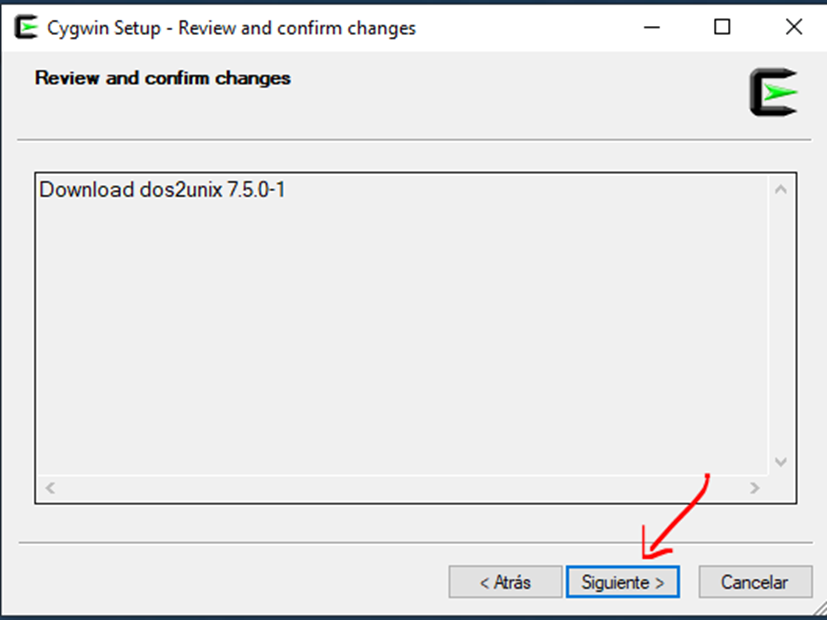This screenshot has width=827, height=620.
Task: Minimize the Cygwin Setup window
Action: (651, 28)
